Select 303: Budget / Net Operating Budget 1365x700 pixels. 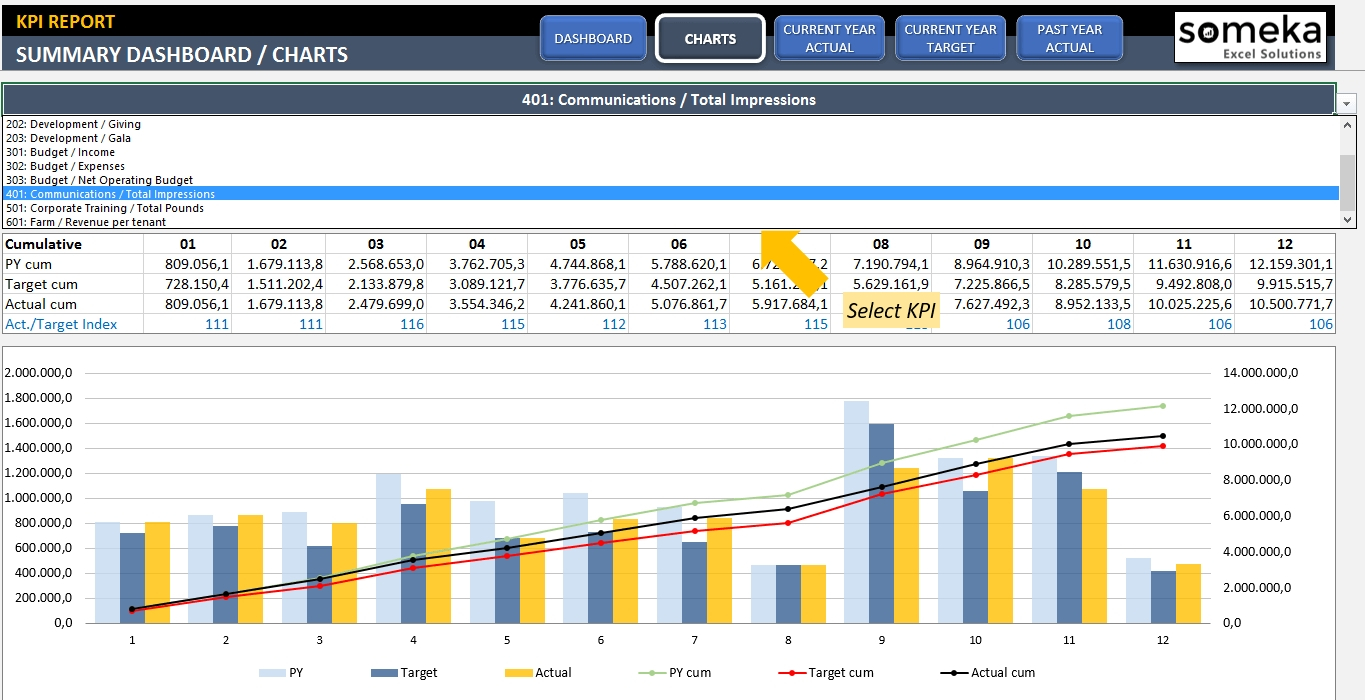click(x=99, y=180)
